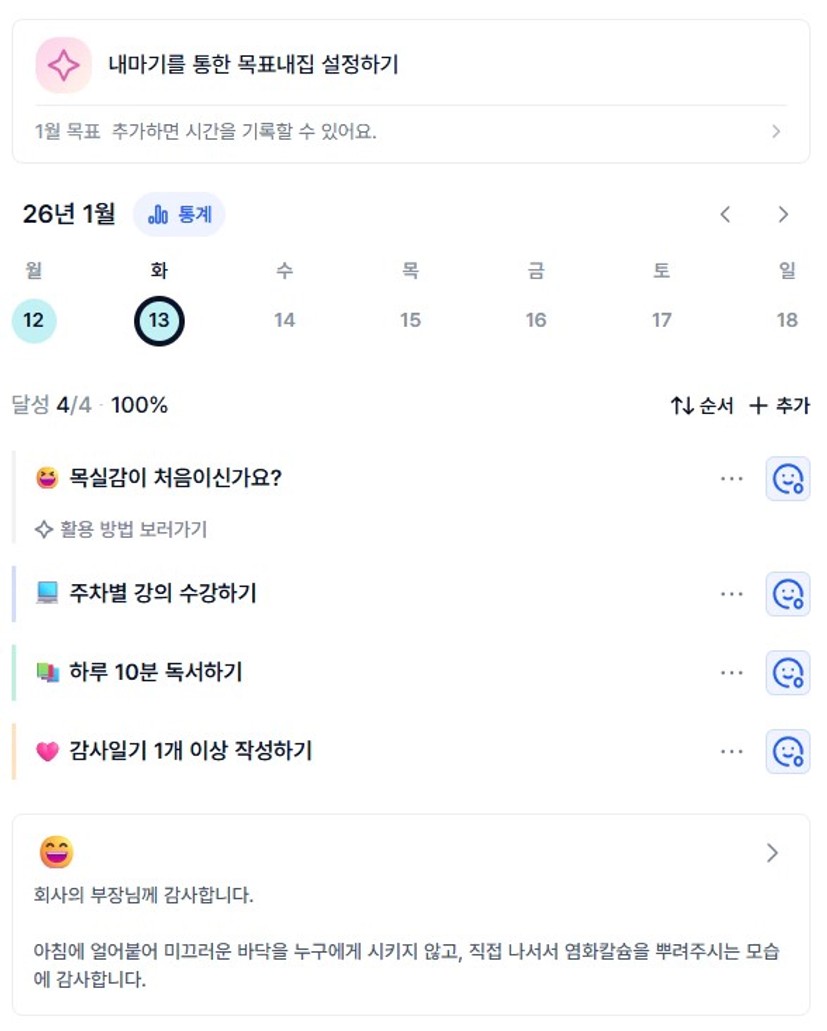Toggle completion emoji for 하루 10분 독서하기
The image size is (827, 1031).
(x=788, y=673)
